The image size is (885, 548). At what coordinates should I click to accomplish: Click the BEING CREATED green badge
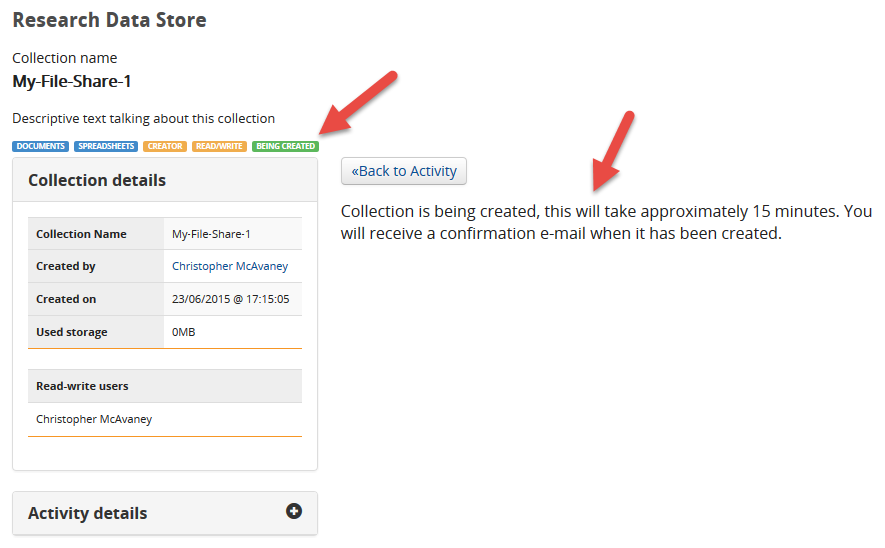click(286, 146)
